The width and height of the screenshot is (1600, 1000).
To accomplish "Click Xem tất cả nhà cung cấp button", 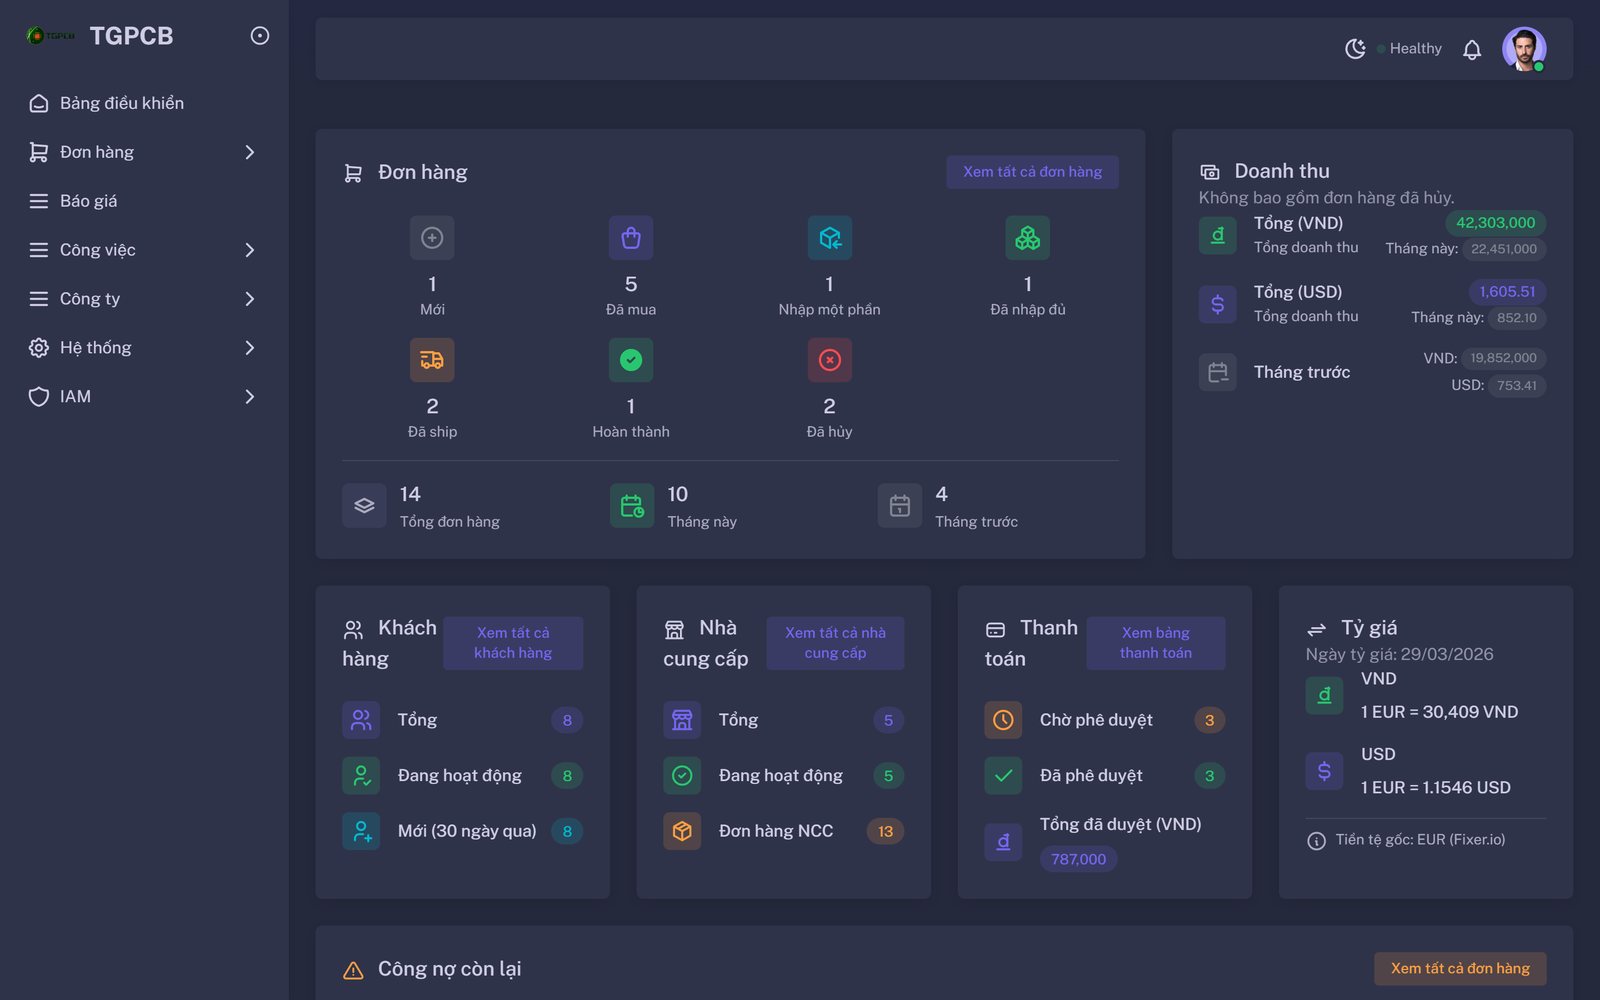I will coord(835,643).
